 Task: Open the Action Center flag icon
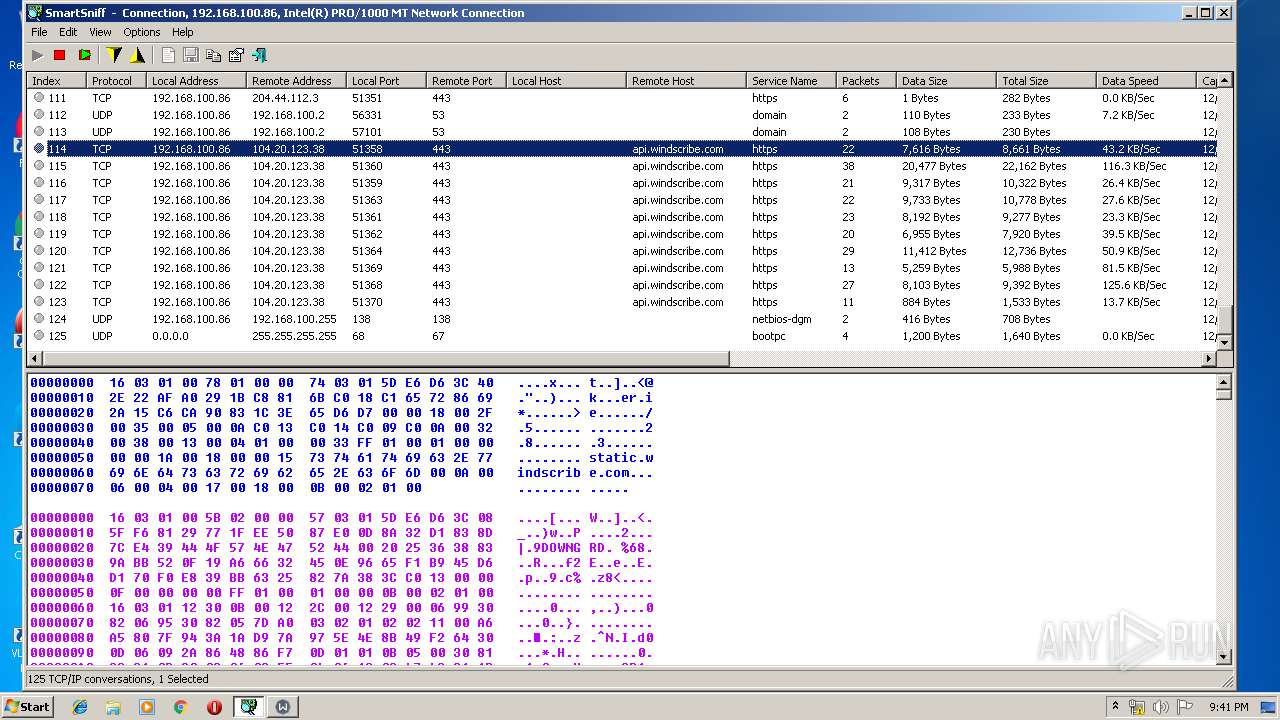1183,707
